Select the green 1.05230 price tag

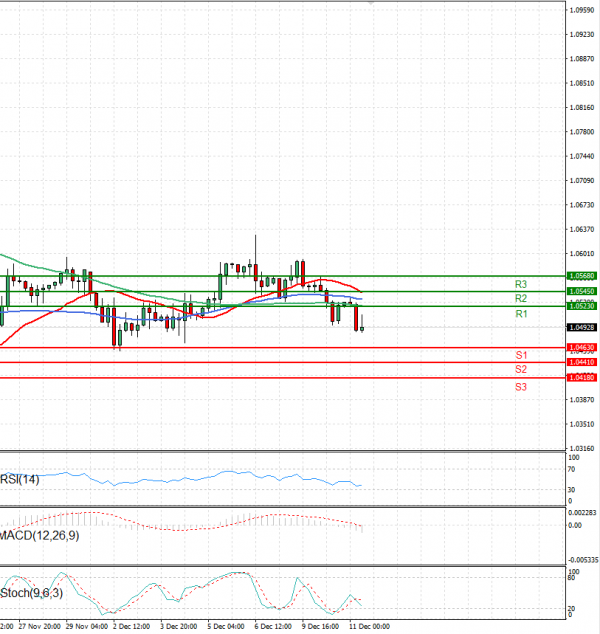[x=581, y=306]
